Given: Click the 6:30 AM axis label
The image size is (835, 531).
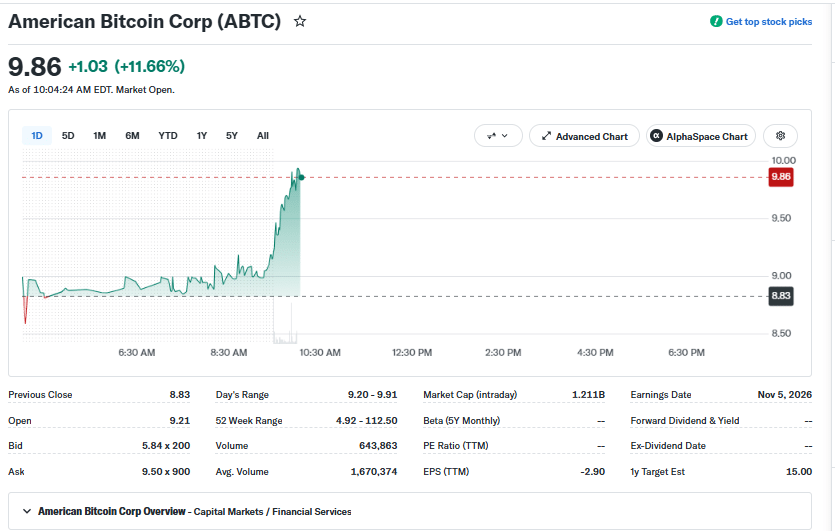Looking at the screenshot, I should click(137, 353).
